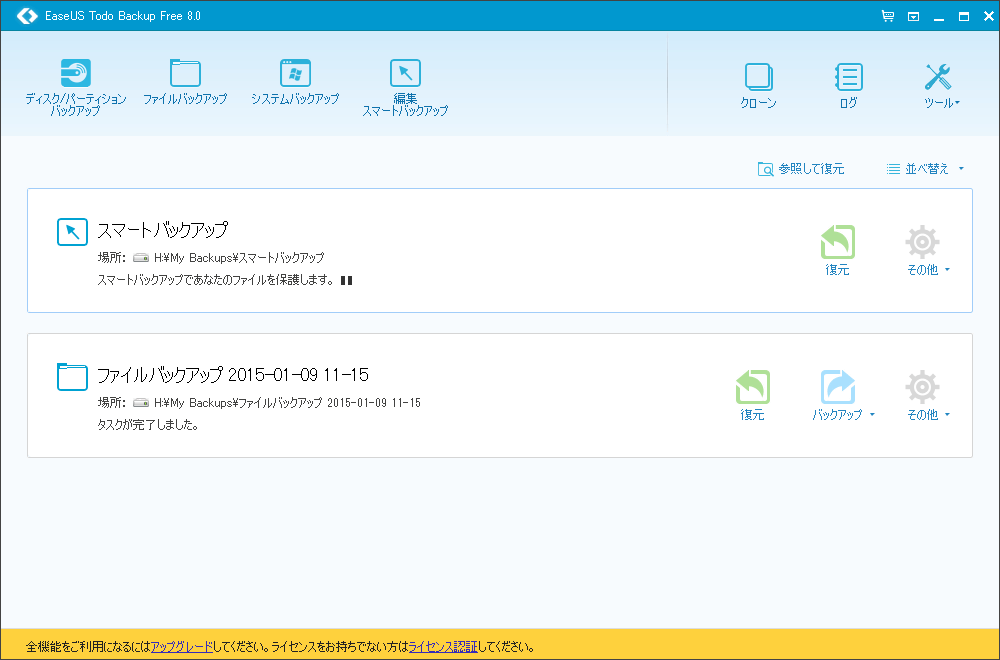Maximize the EaseUS Todo Backup window
The width and height of the screenshot is (1000, 660).
[964, 17]
